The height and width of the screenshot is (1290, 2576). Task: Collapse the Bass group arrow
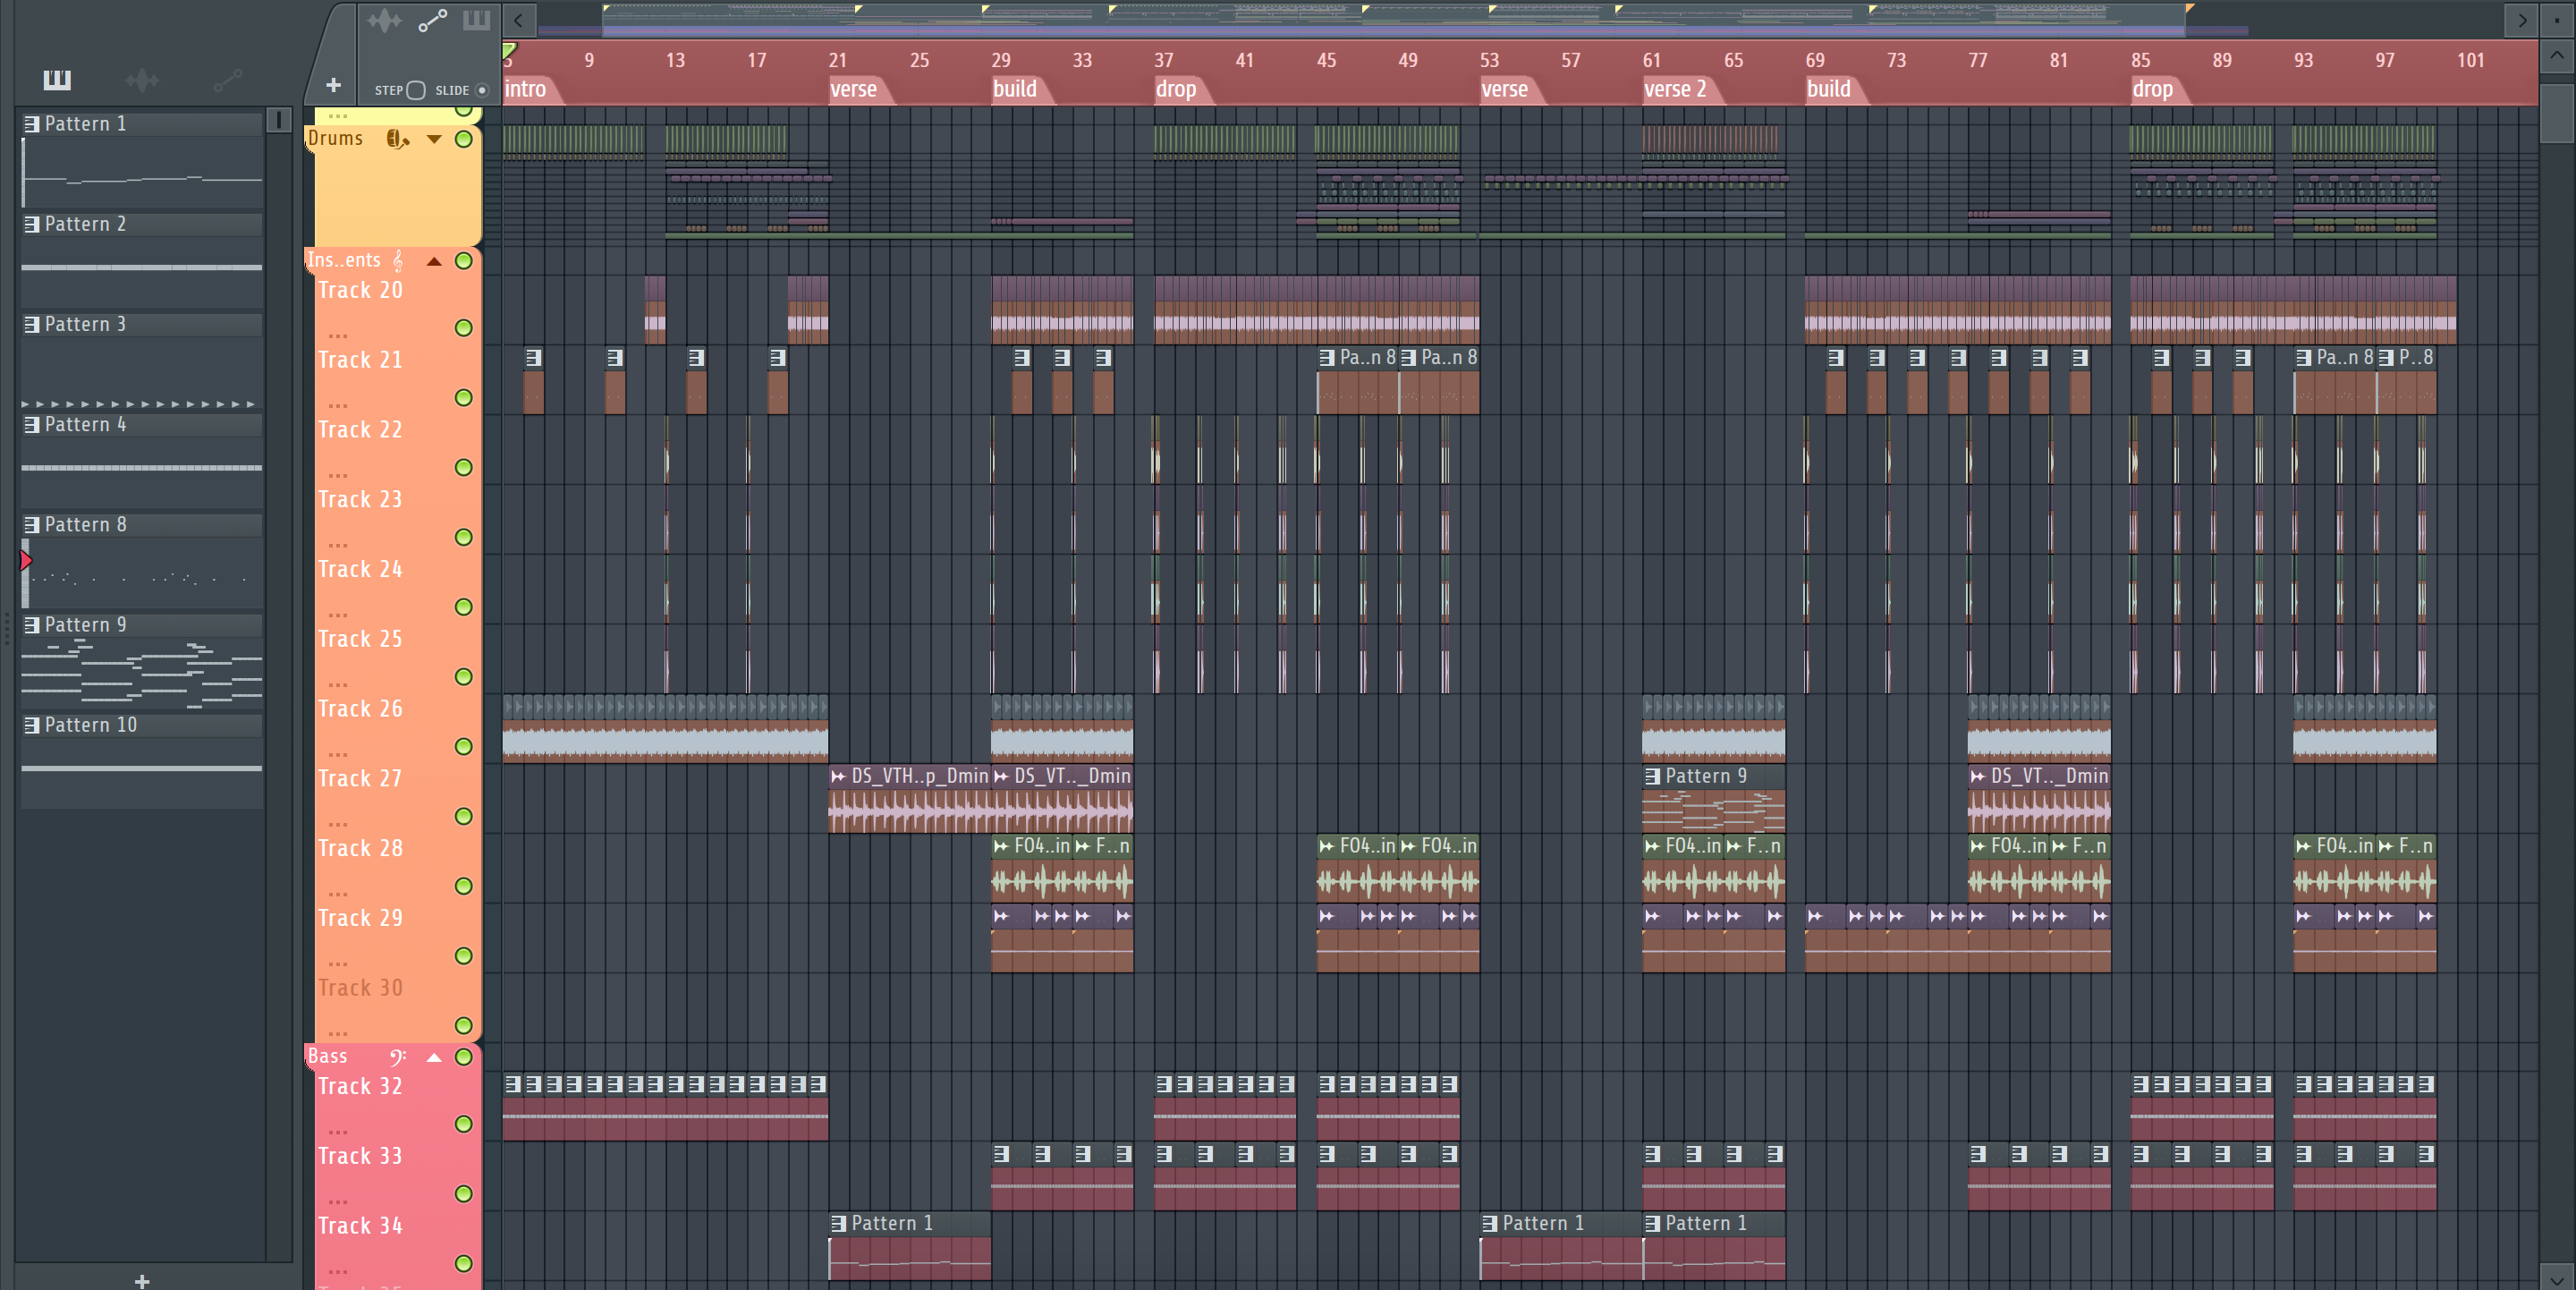click(x=434, y=1057)
